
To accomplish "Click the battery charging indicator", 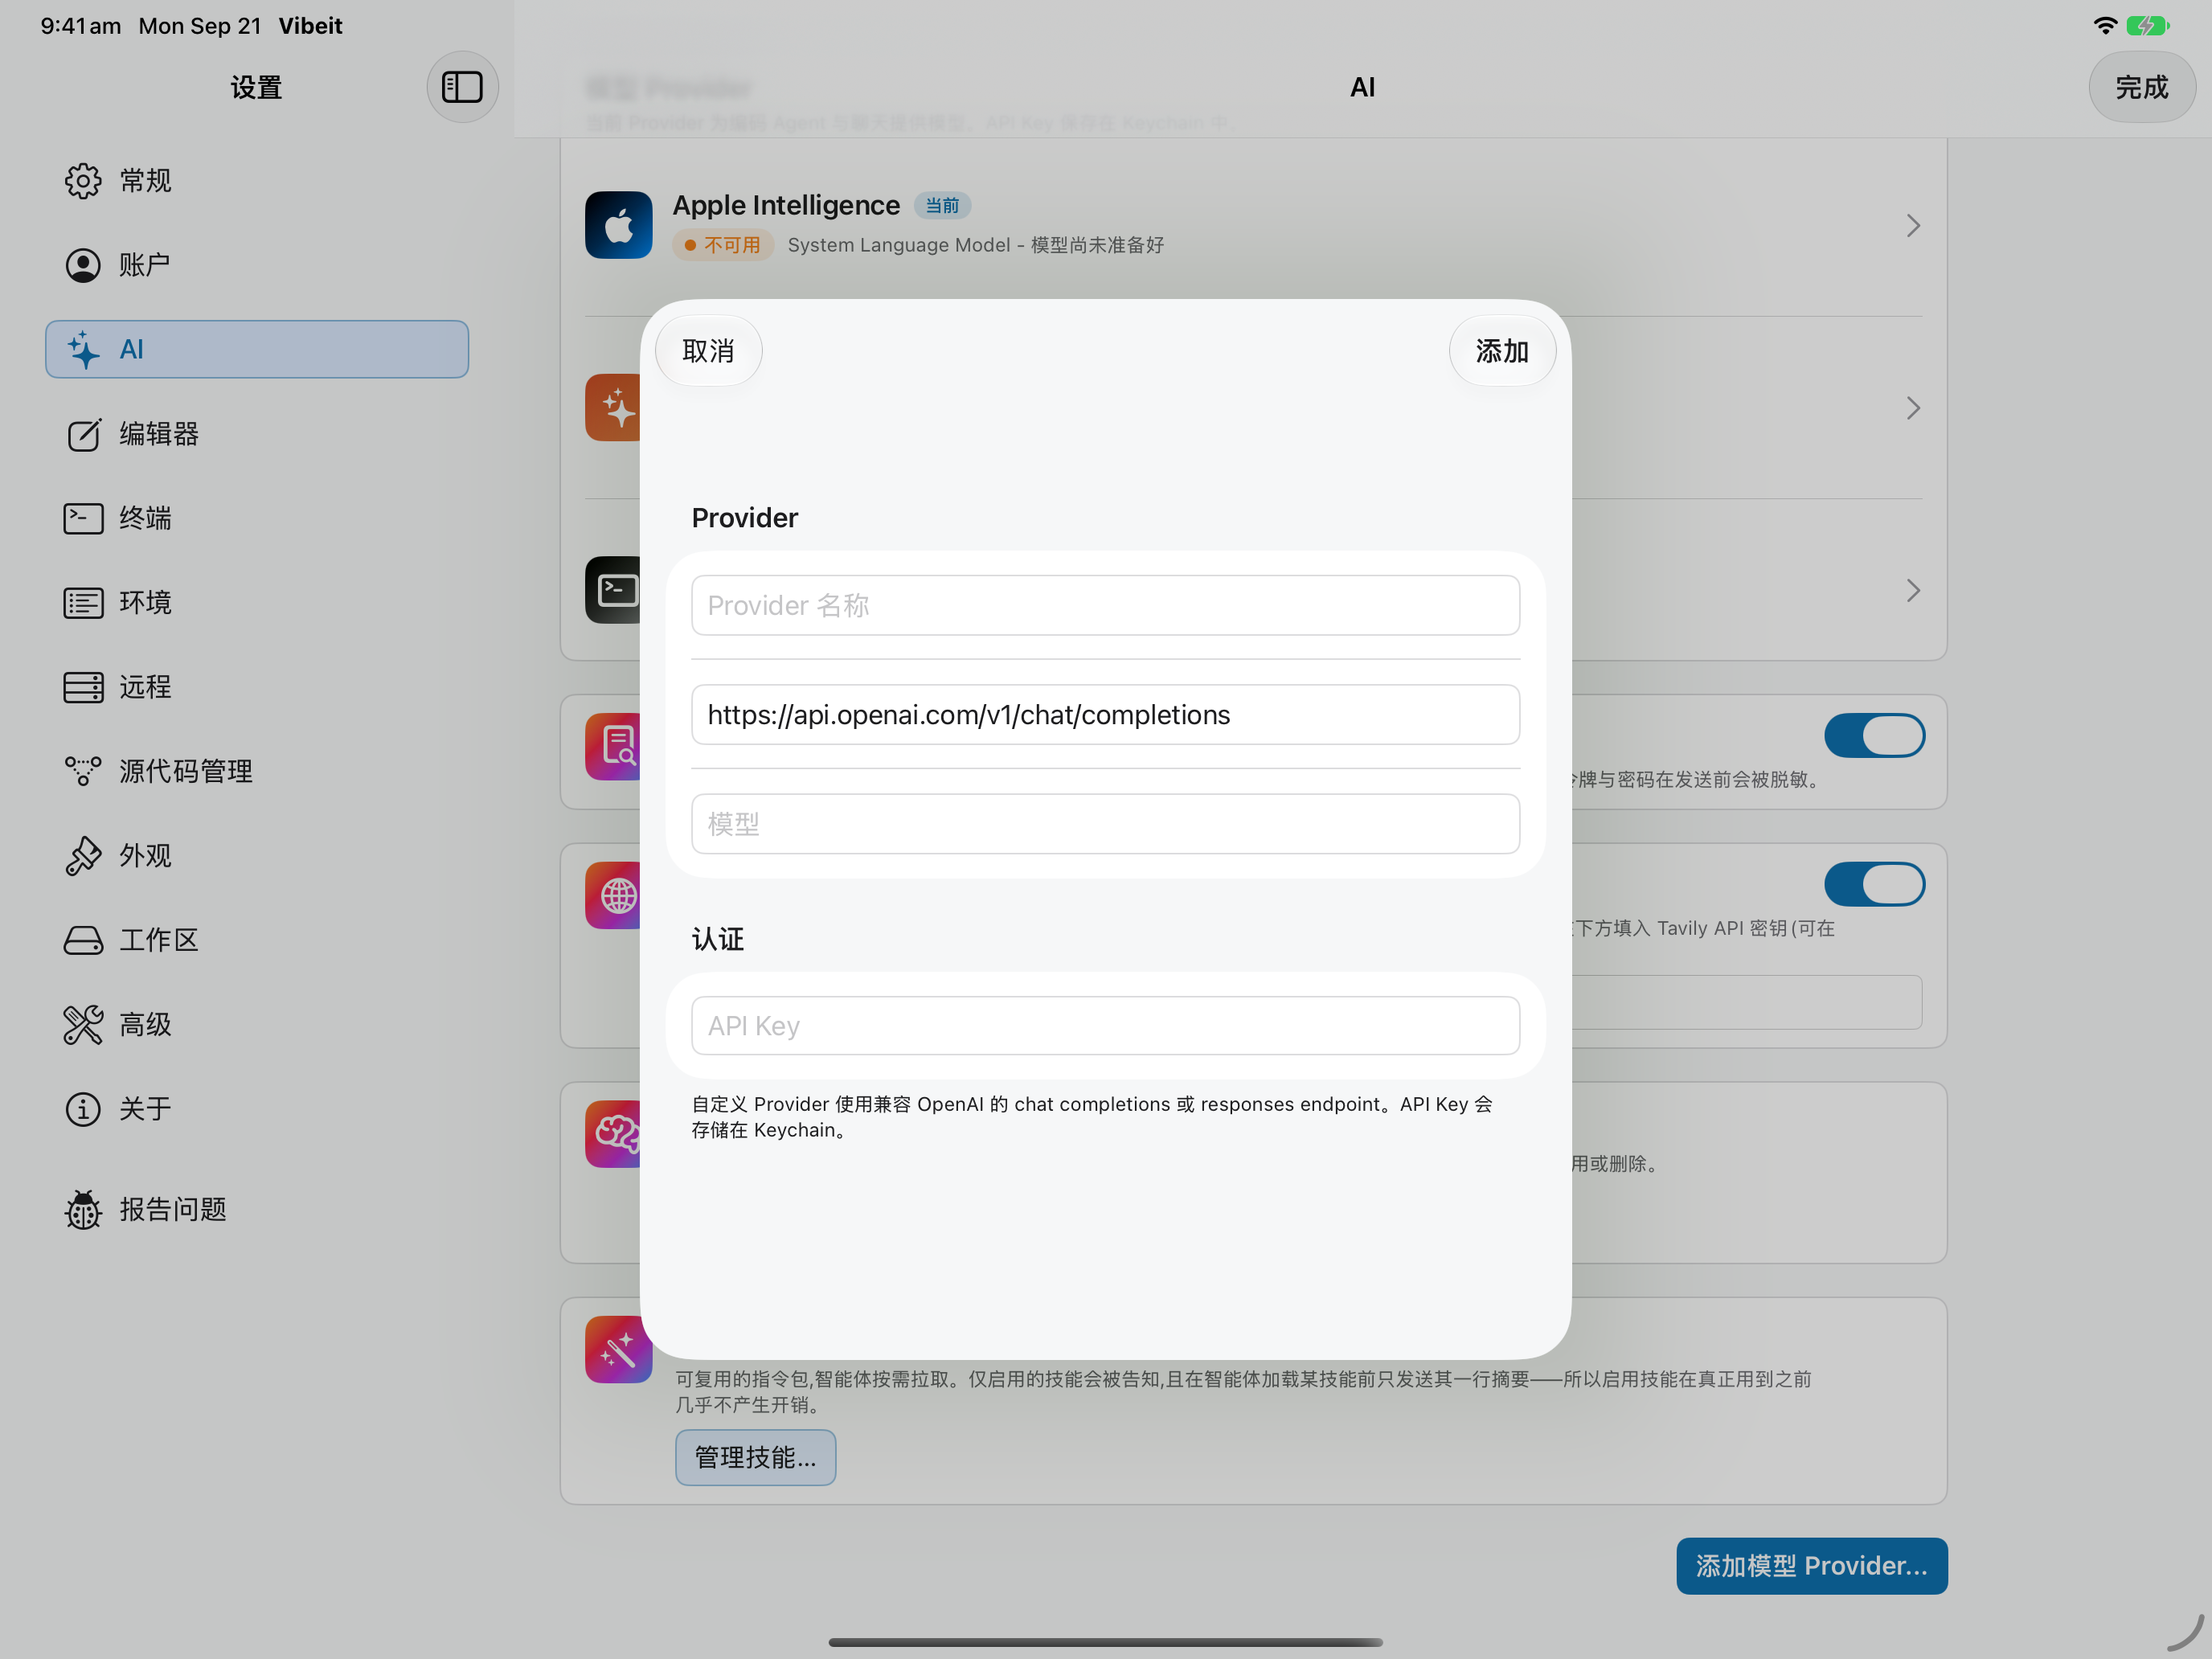I will point(2147,25).
